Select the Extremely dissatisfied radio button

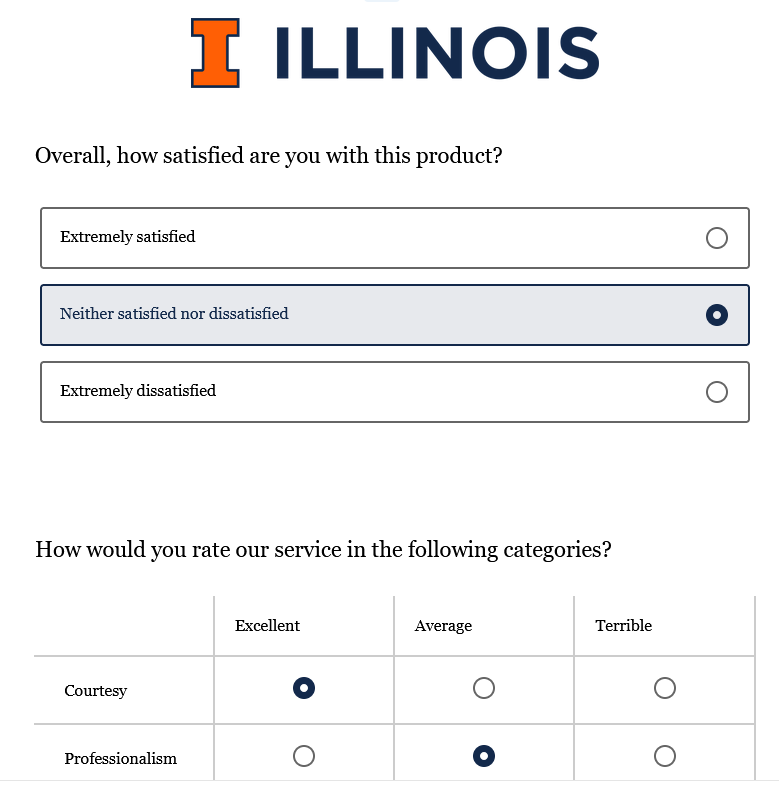click(717, 392)
